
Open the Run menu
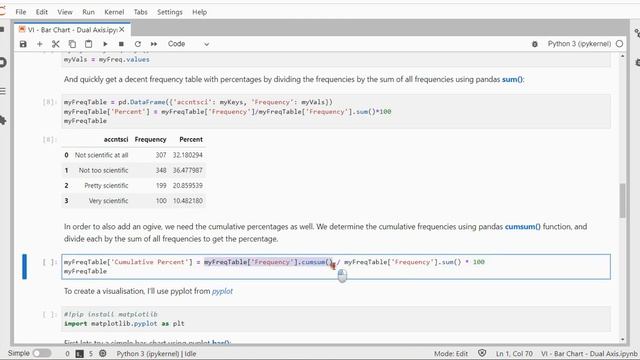88,12
